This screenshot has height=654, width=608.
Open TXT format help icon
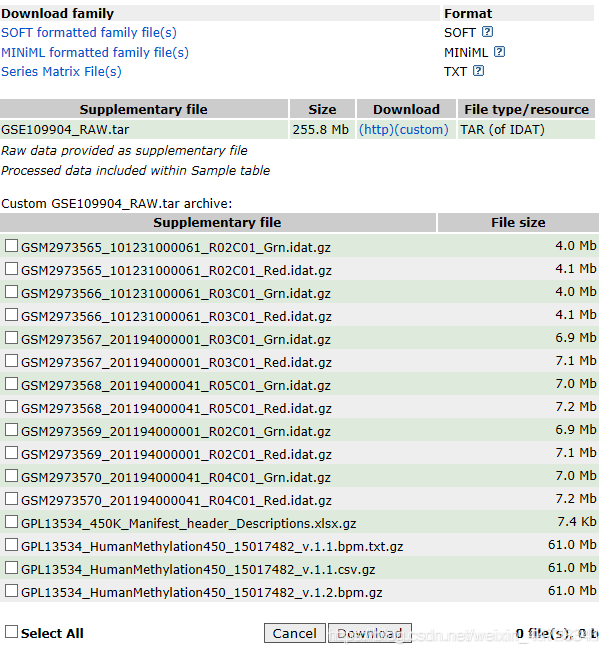[478, 71]
